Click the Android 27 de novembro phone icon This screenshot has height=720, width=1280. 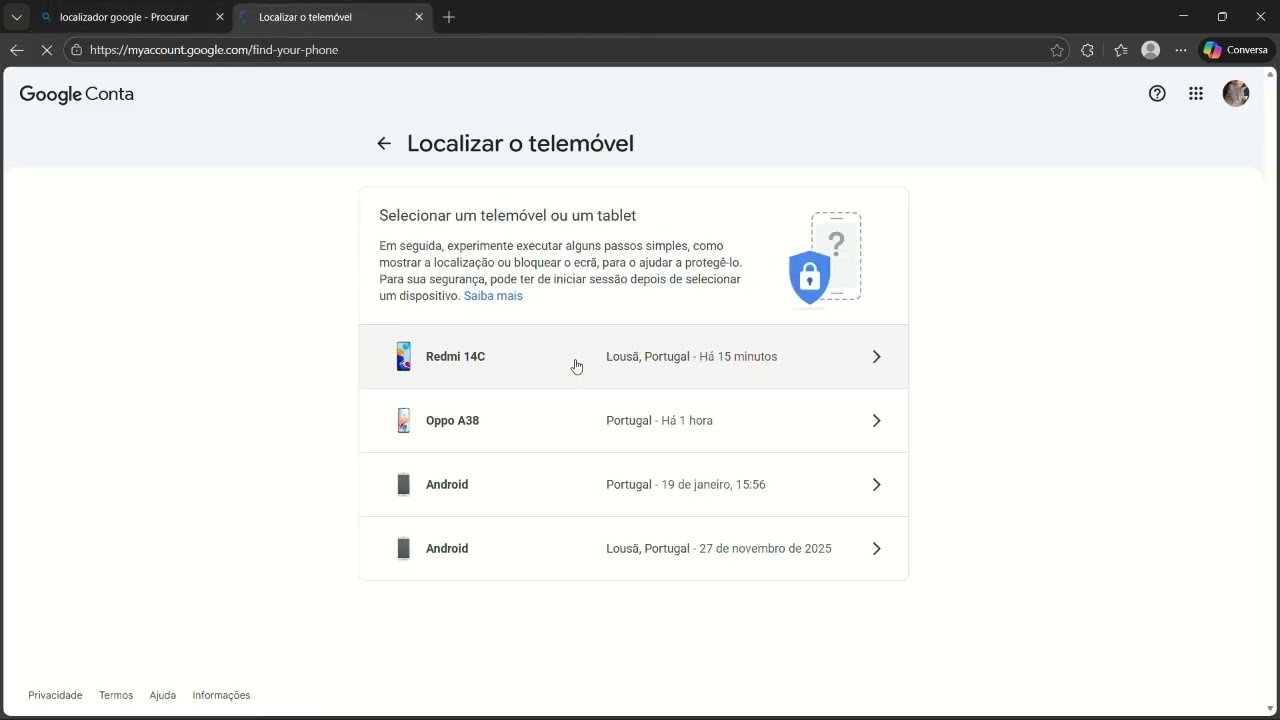tap(403, 549)
